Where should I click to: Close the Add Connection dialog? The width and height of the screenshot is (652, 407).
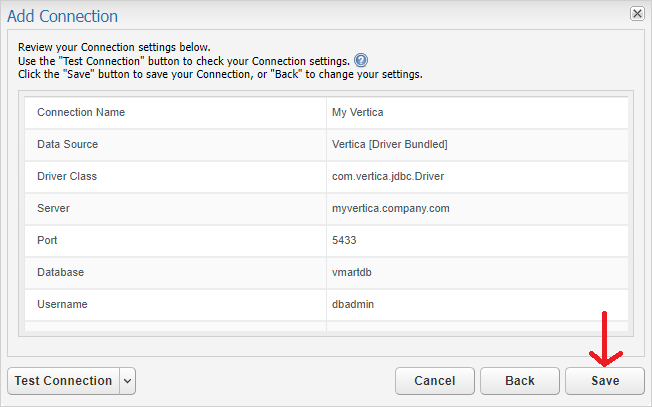[x=637, y=14]
